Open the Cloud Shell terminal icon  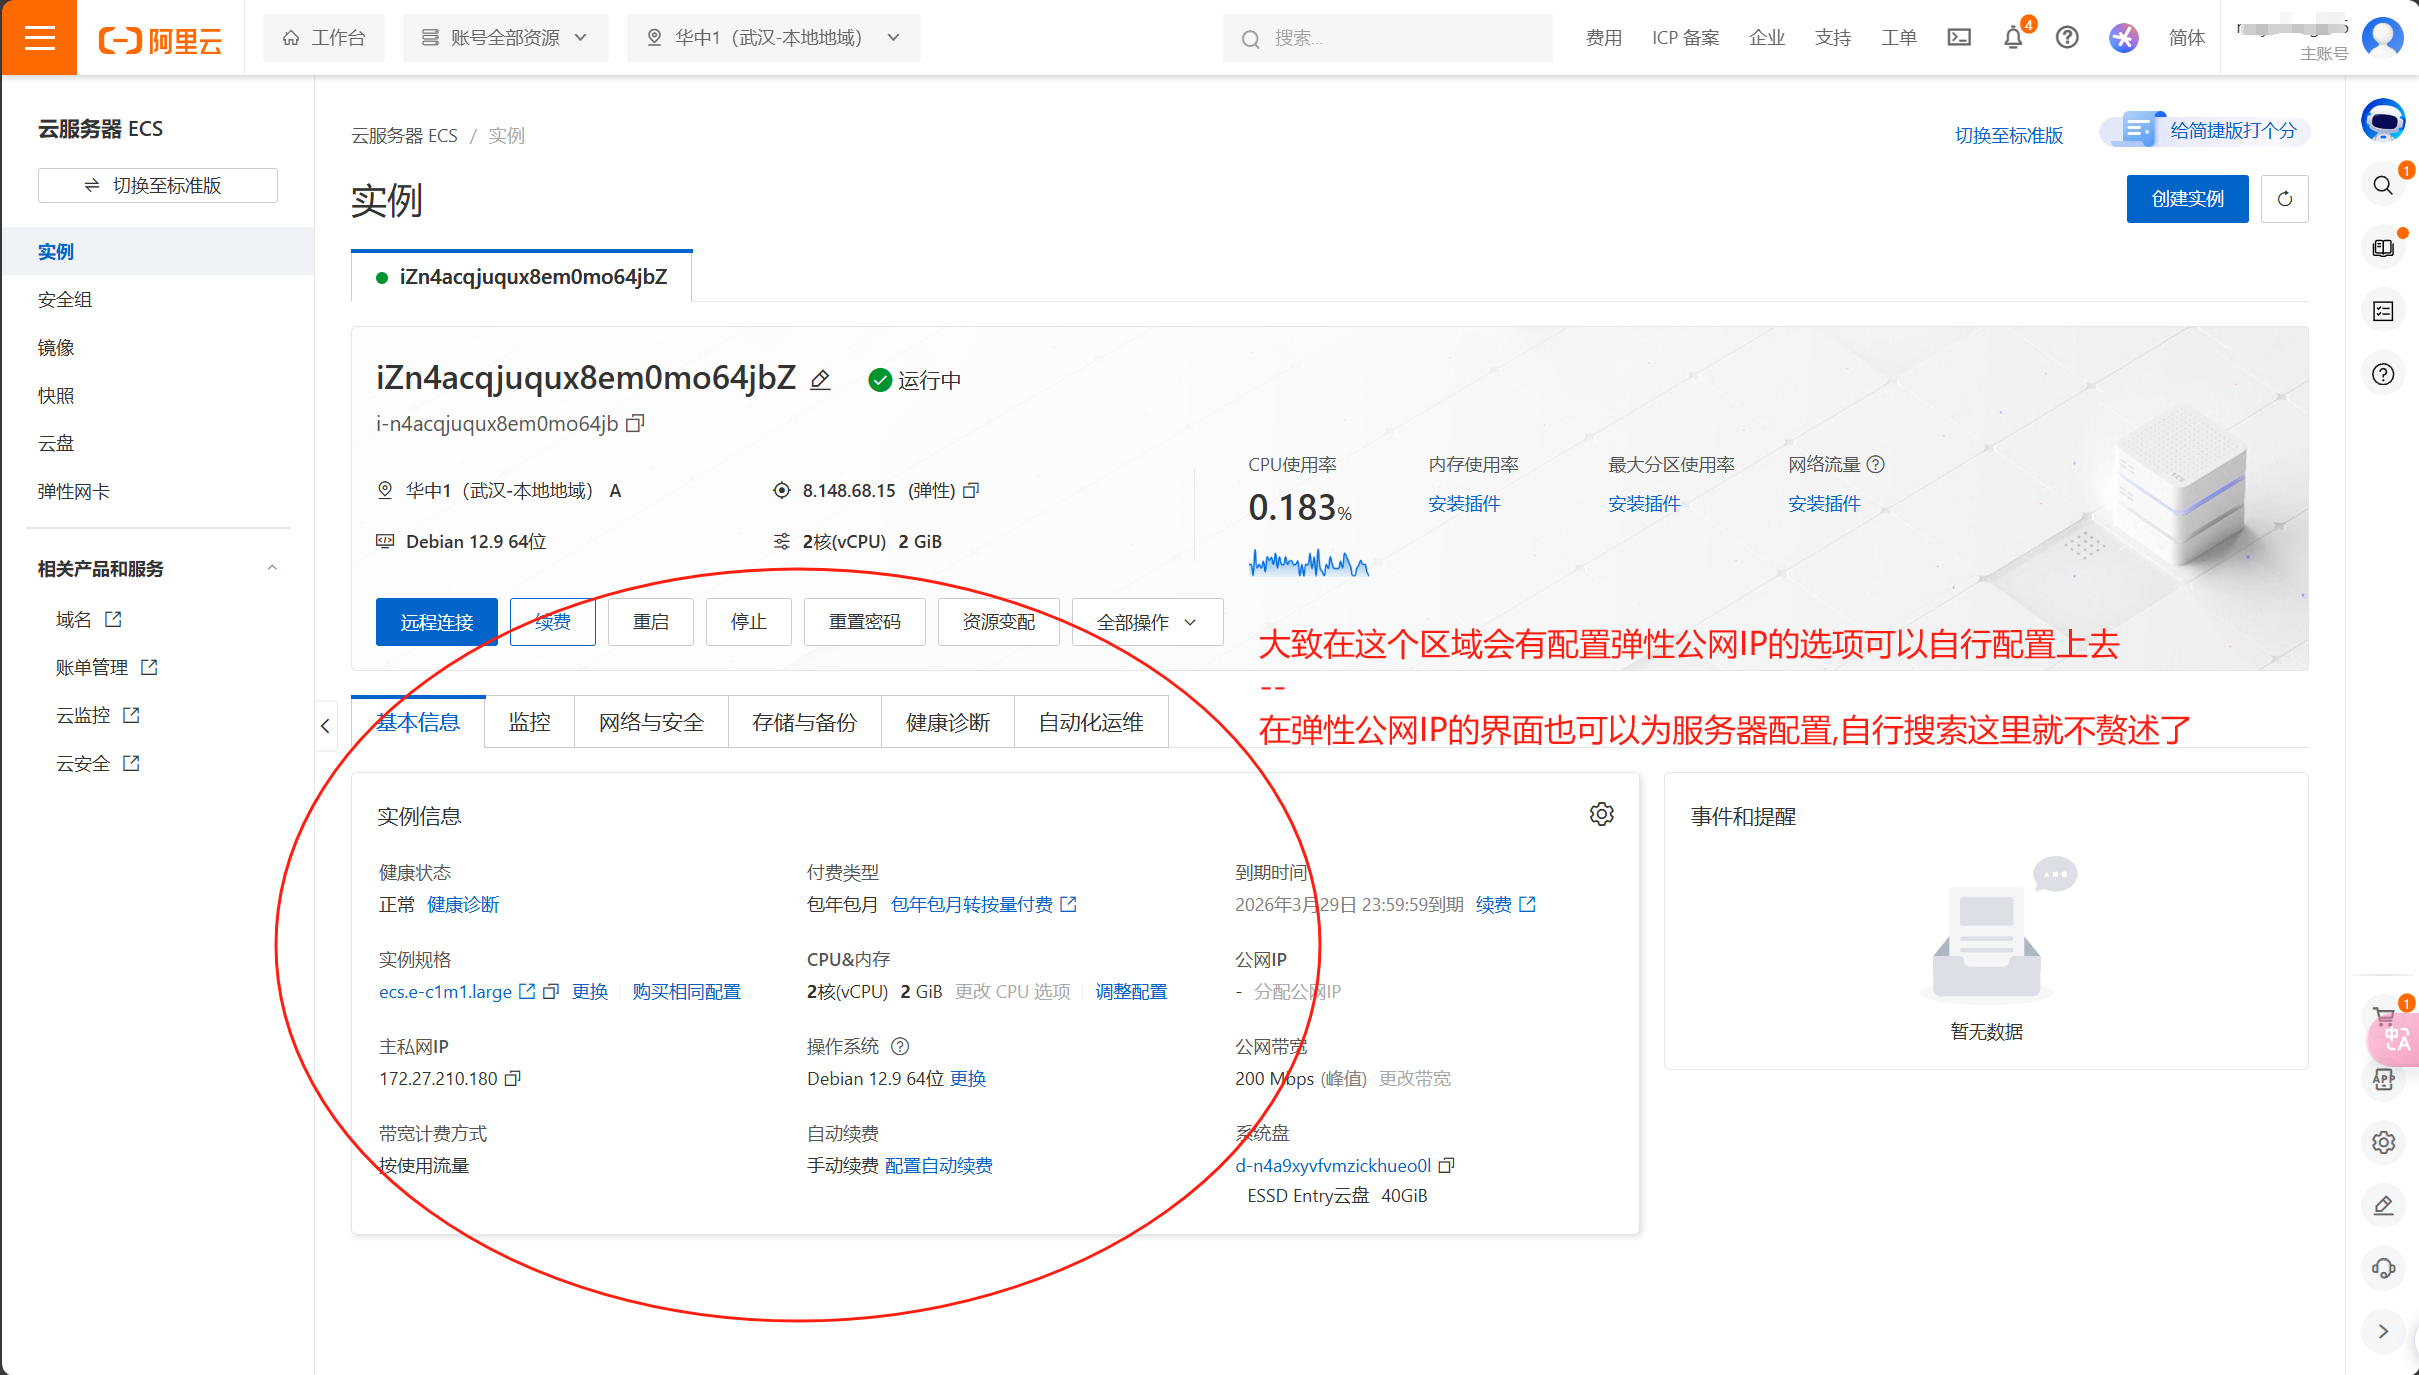pyautogui.click(x=1959, y=38)
